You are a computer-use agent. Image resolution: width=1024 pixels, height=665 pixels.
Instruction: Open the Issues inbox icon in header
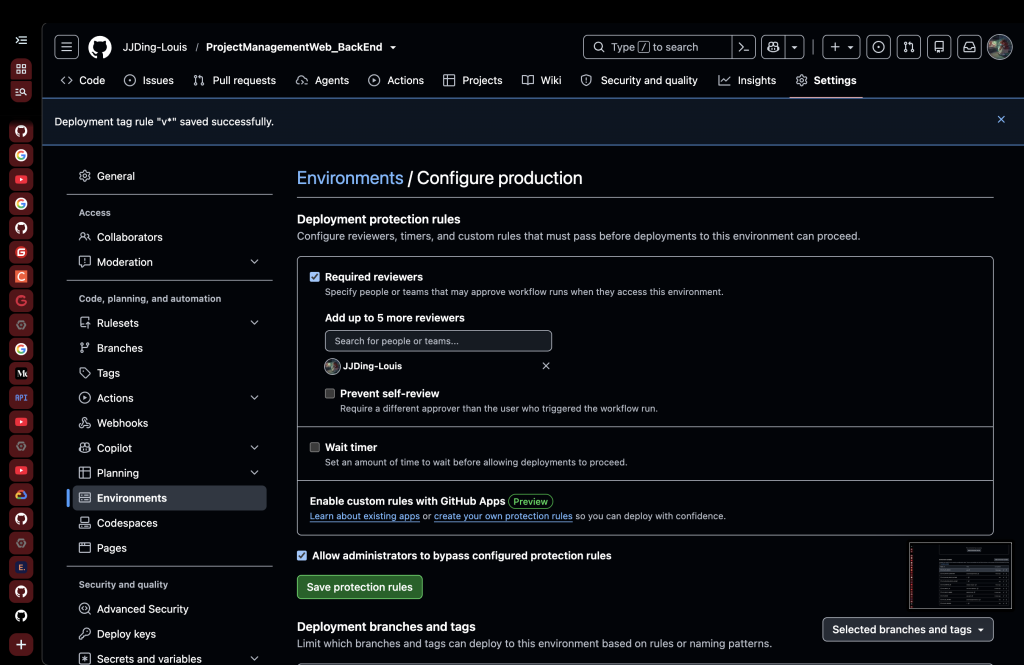tap(878, 47)
